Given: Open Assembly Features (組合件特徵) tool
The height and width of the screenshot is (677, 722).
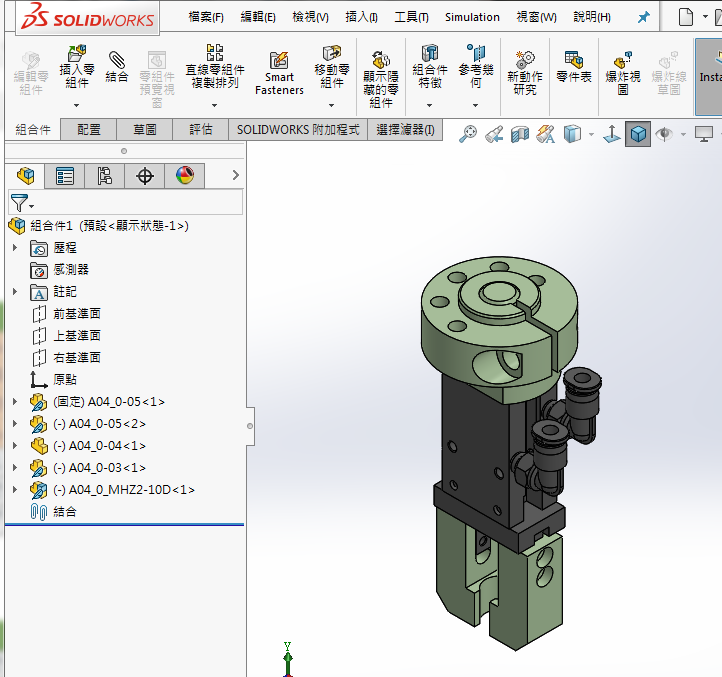Looking at the screenshot, I should click(x=430, y=66).
